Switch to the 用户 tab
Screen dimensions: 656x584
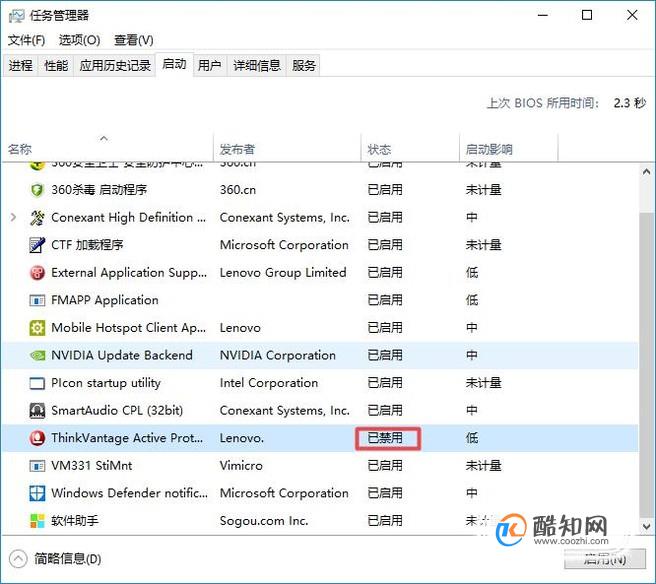click(210, 65)
